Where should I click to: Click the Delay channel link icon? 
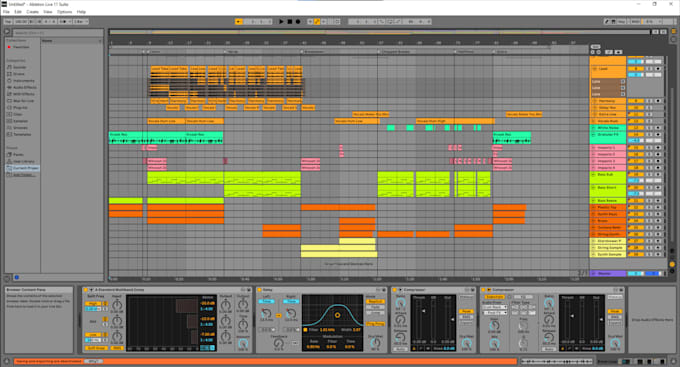(278, 315)
